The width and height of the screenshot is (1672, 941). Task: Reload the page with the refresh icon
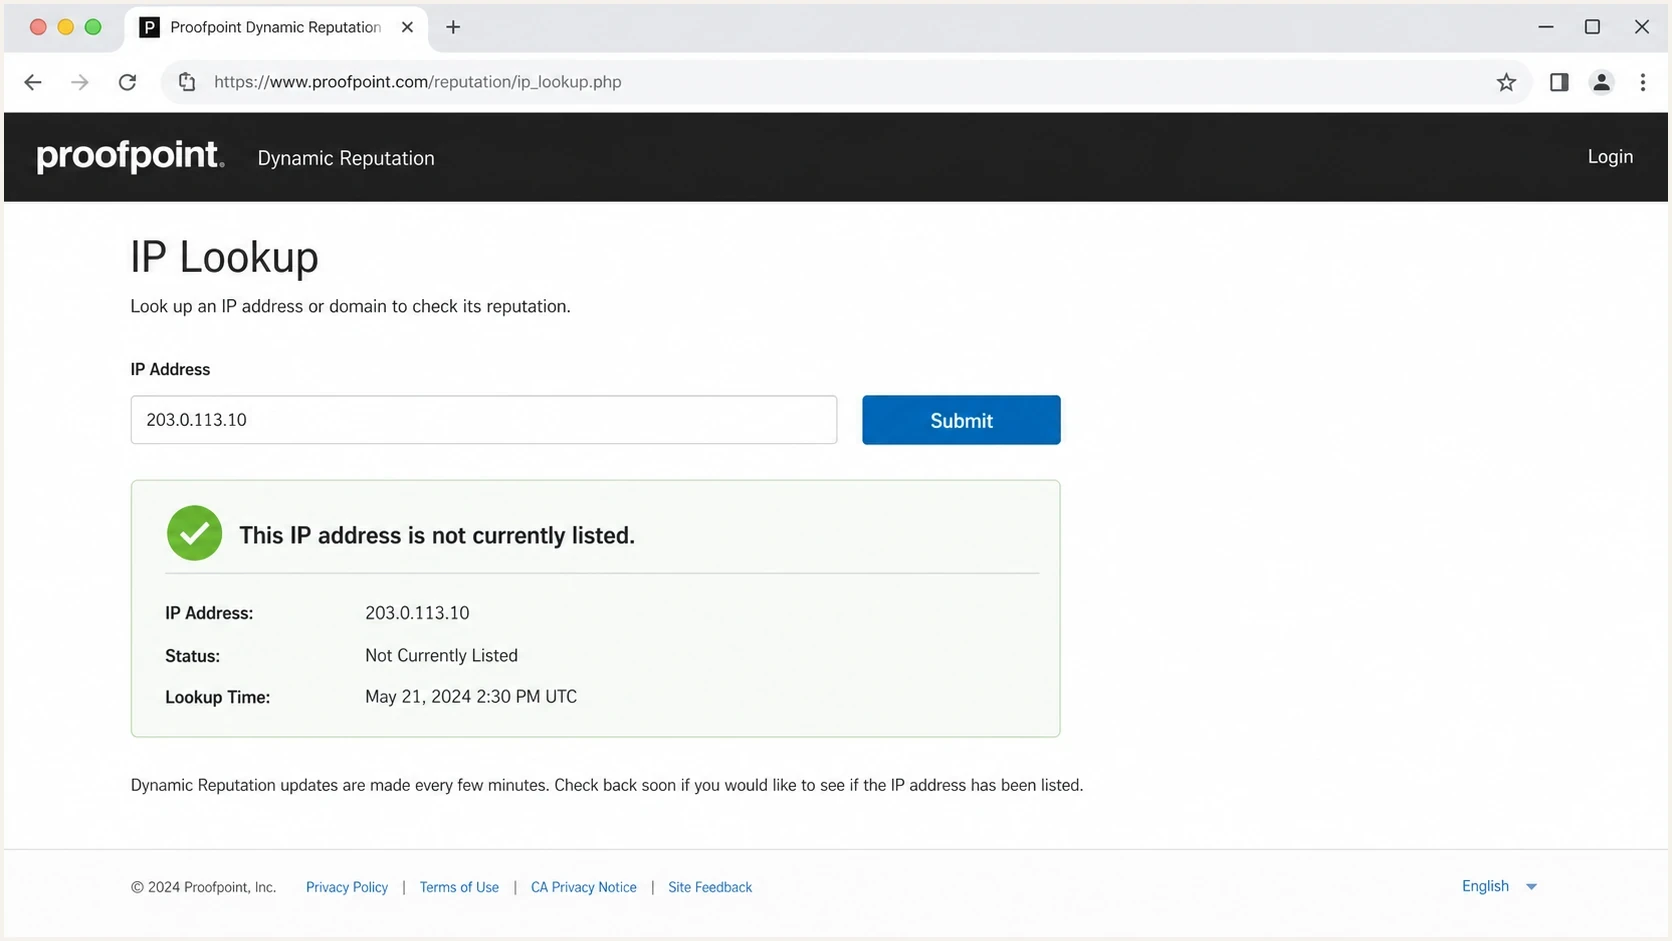coord(127,82)
